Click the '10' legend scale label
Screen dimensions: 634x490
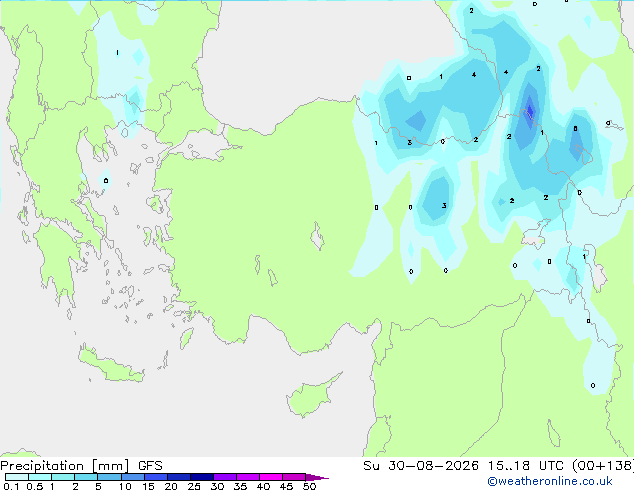pos(125,486)
